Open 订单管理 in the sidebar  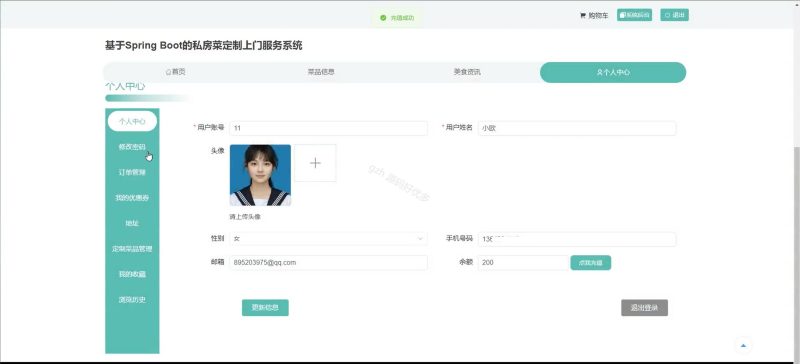pyautogui.click(x=132, y=172)
